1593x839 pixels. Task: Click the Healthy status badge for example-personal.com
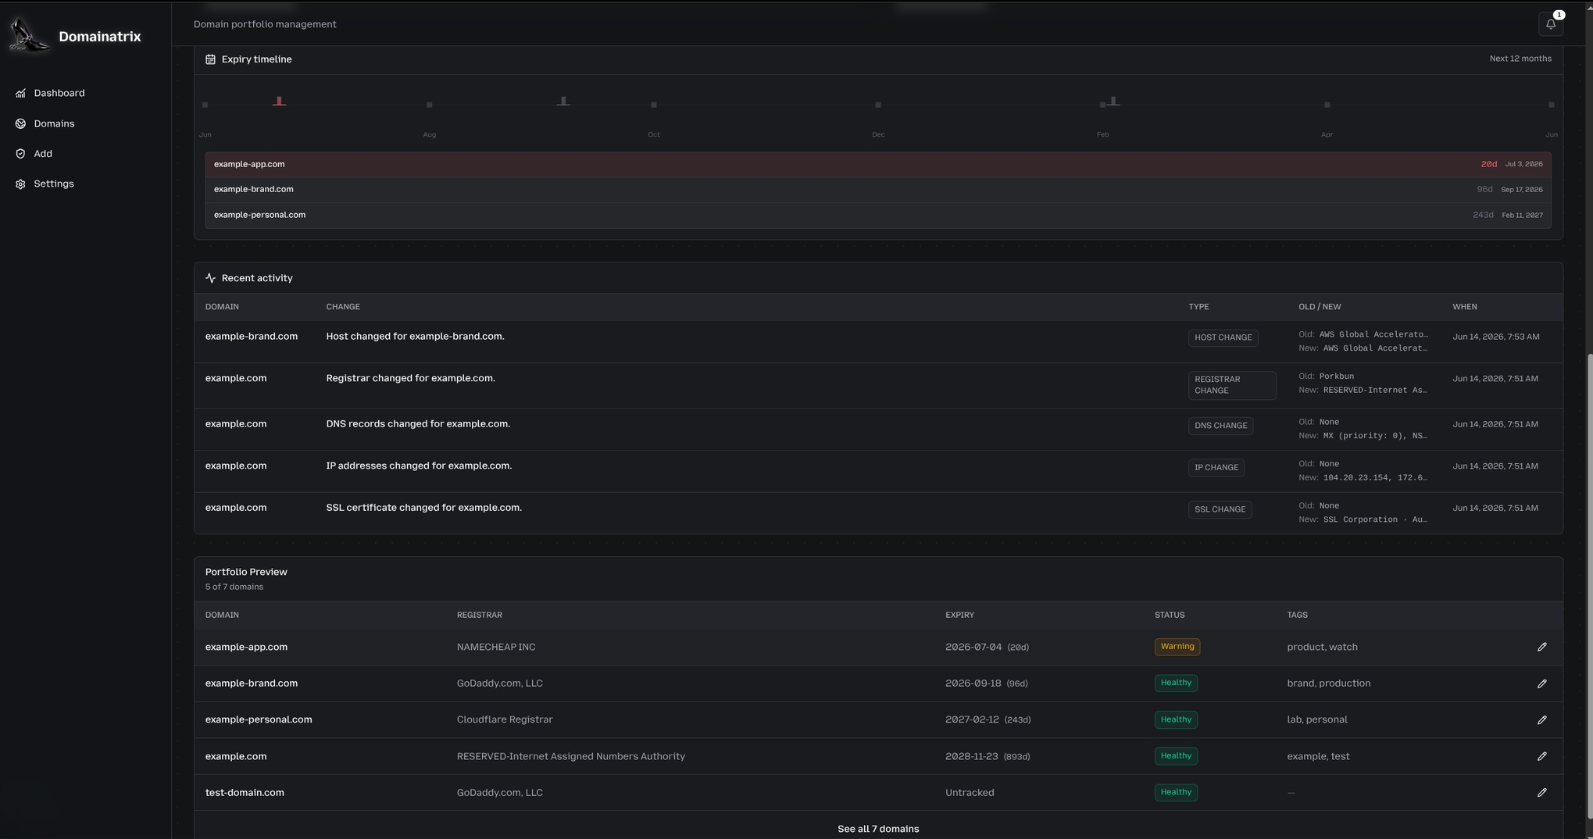1176,720
